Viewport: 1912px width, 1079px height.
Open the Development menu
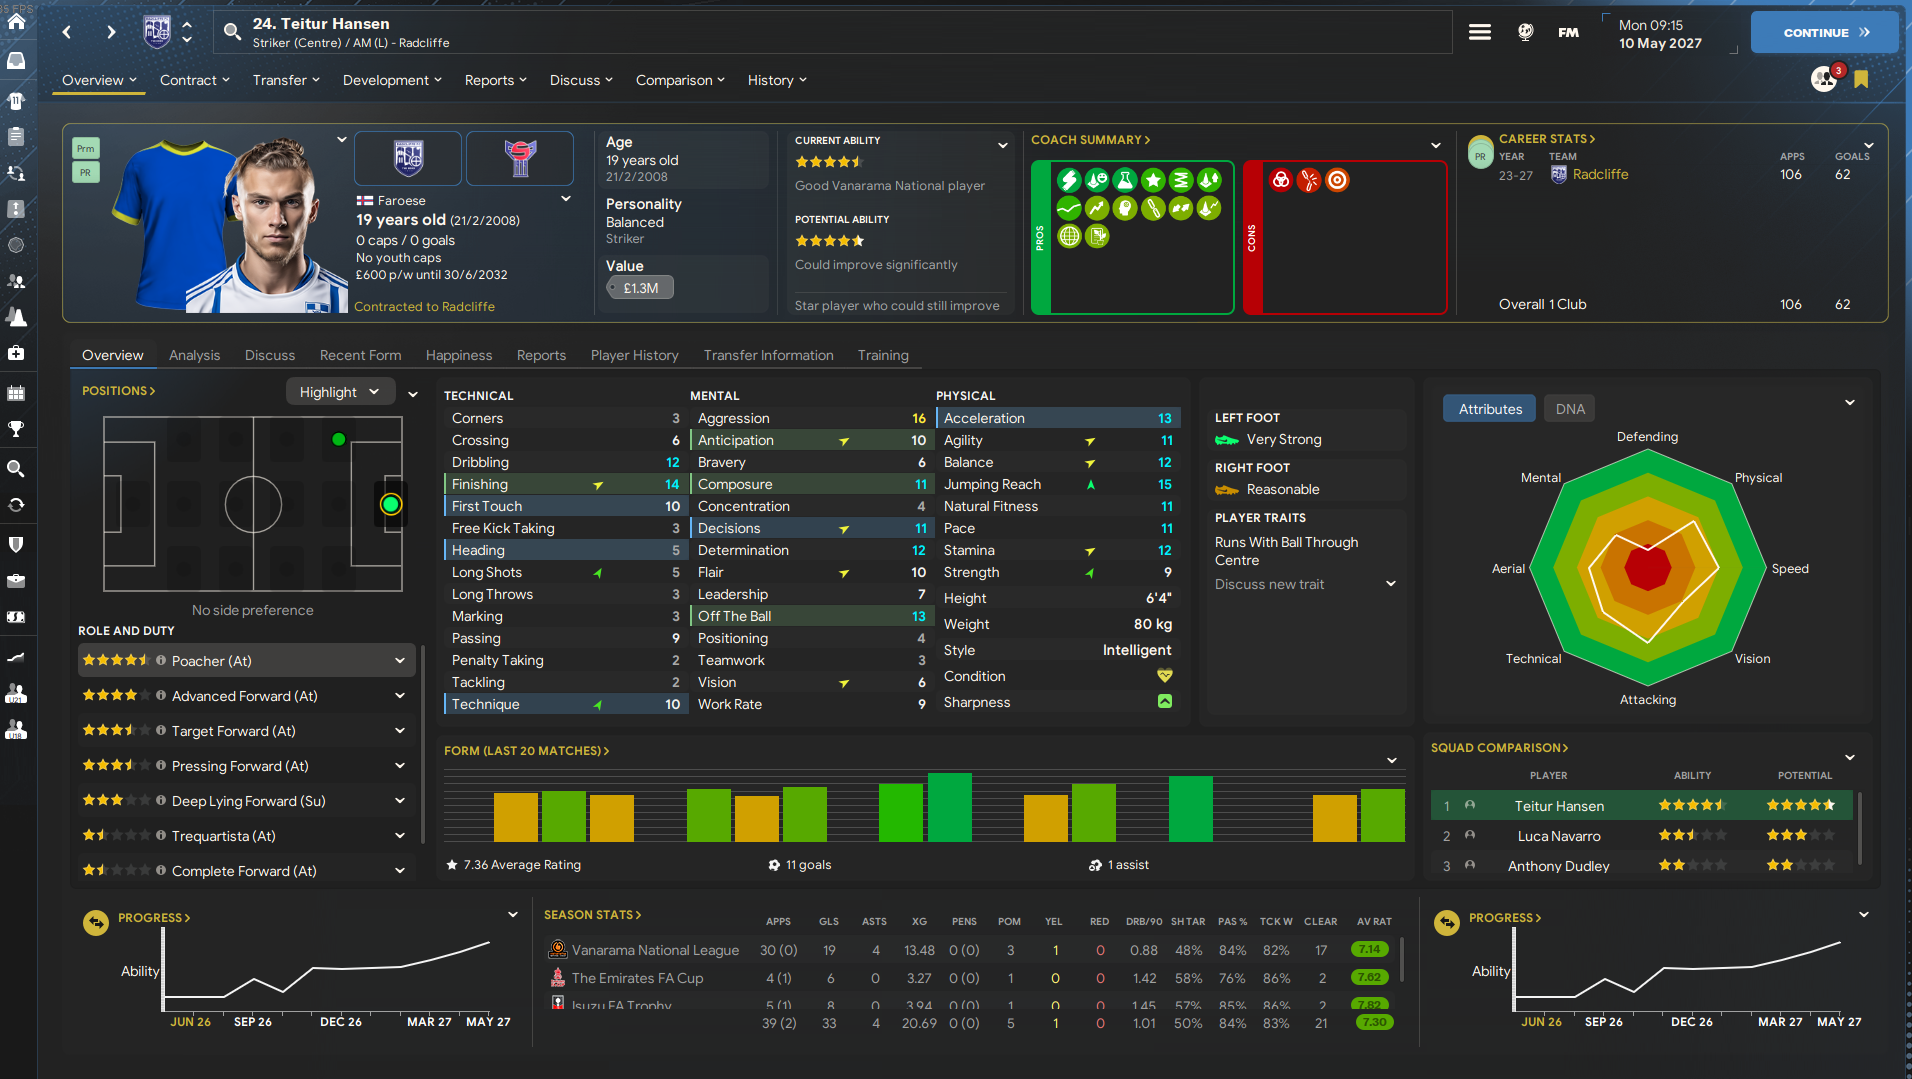pos(392,80)
